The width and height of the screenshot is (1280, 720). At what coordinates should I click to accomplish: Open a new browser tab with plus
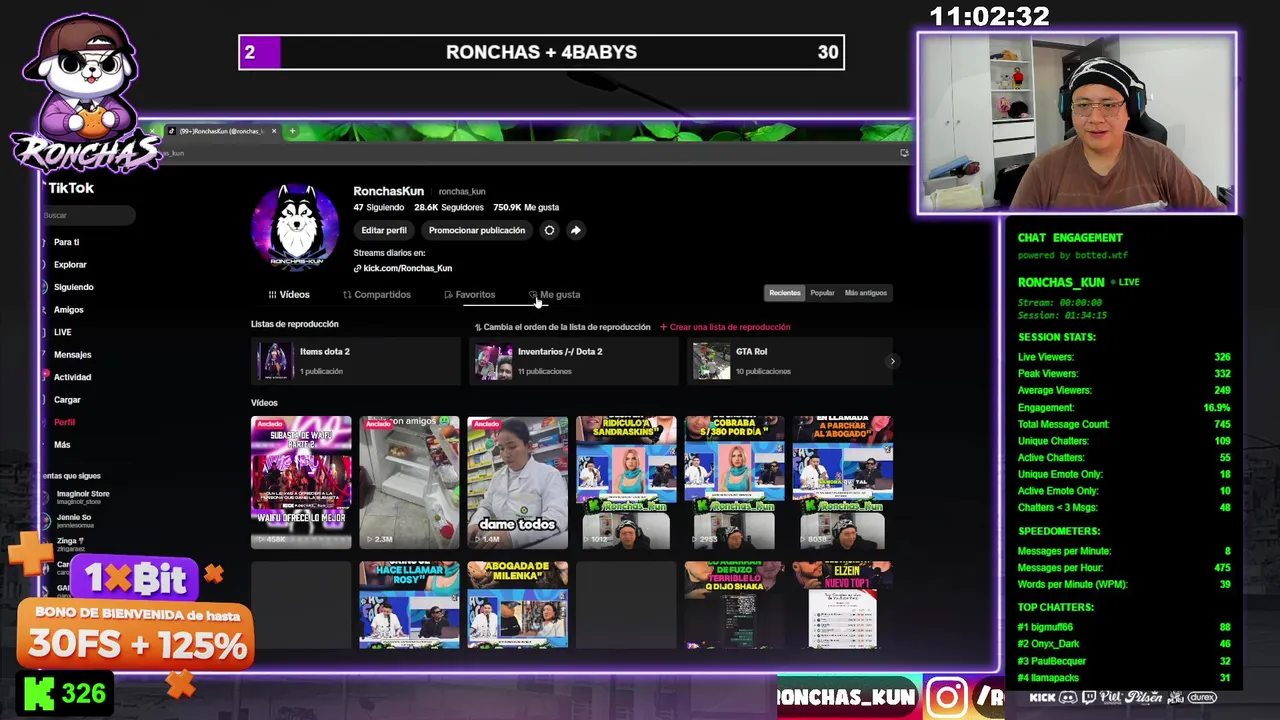coord(292,131)
